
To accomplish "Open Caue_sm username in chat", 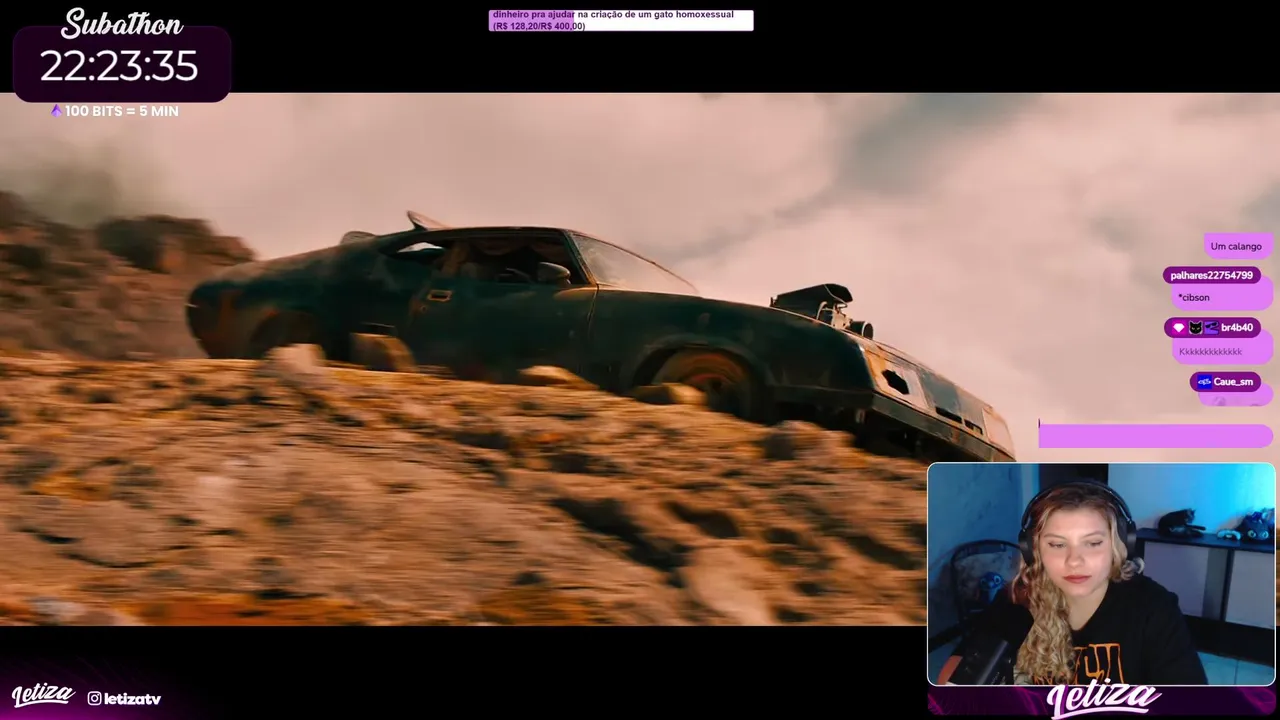I will [1233, 382].
